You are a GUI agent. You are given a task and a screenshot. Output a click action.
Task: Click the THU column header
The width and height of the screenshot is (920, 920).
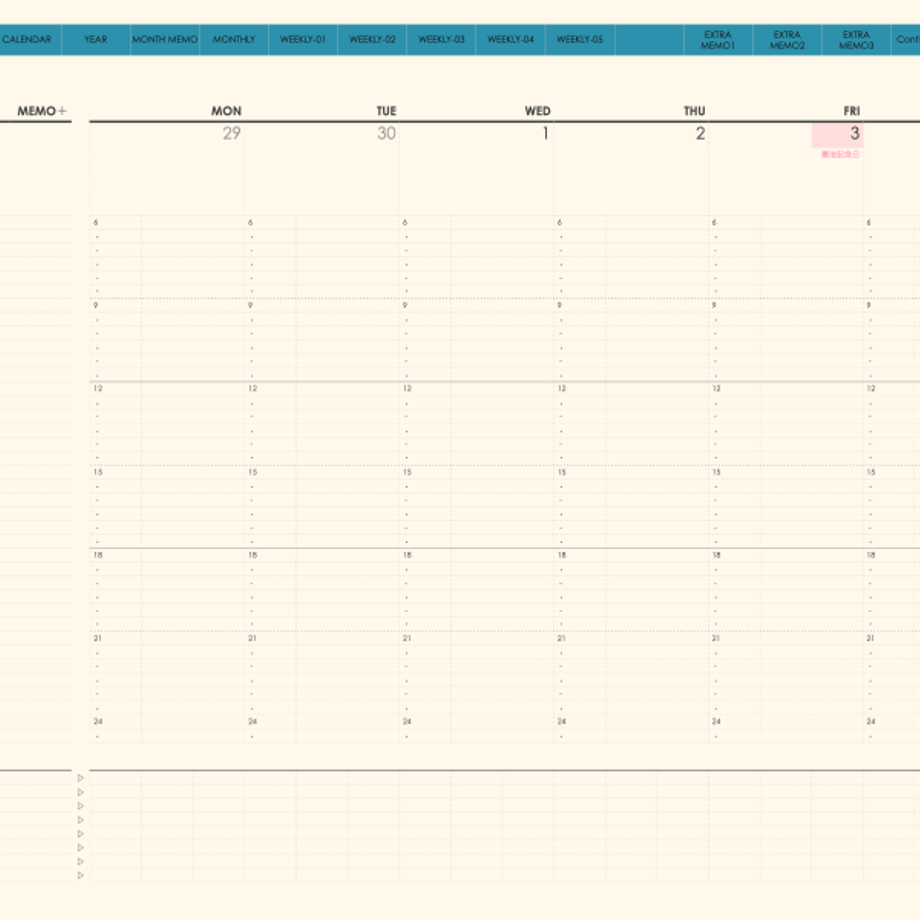[x=694, y=111]
